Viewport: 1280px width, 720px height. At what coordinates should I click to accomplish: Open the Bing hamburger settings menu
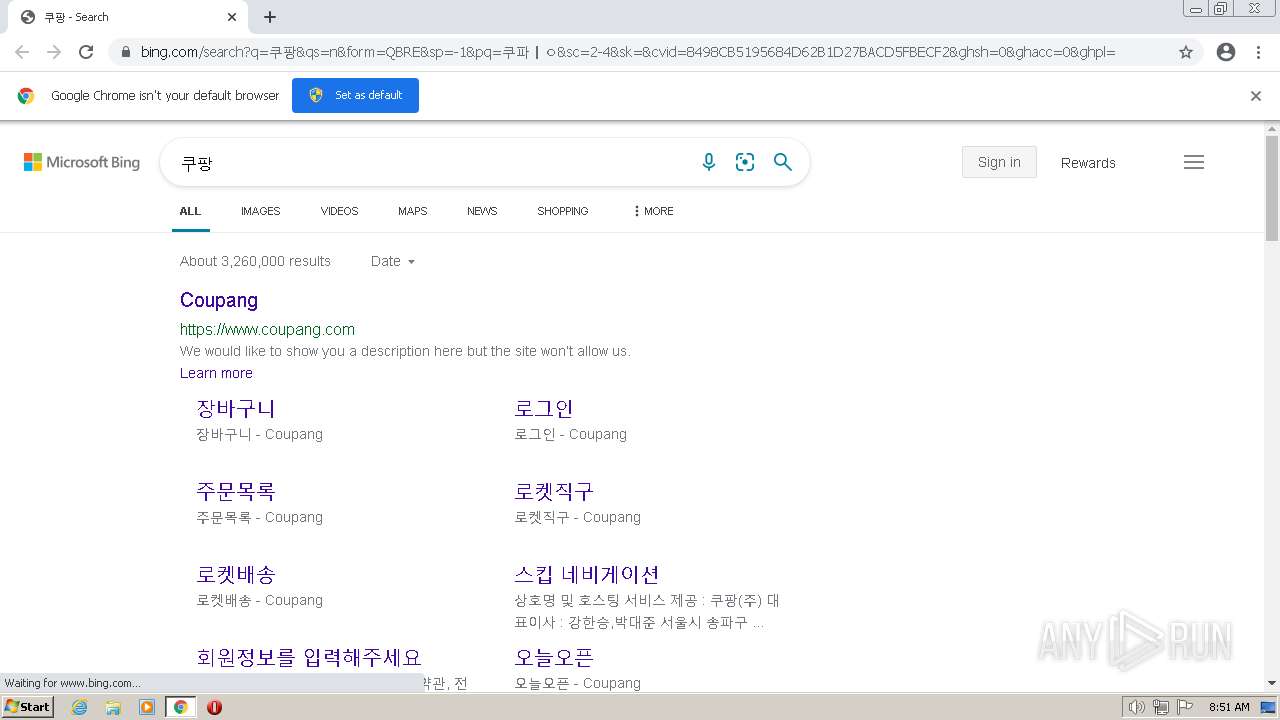(x=1194, y=162)
